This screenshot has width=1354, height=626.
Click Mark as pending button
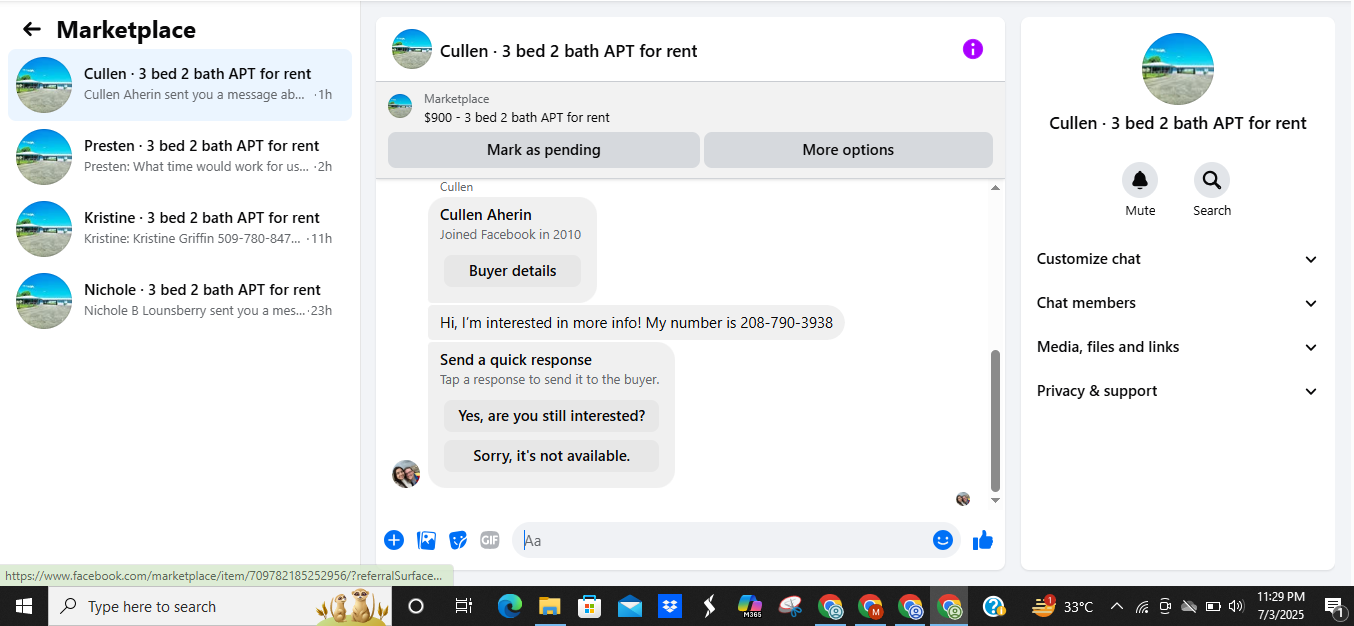[x=544, y=150]
